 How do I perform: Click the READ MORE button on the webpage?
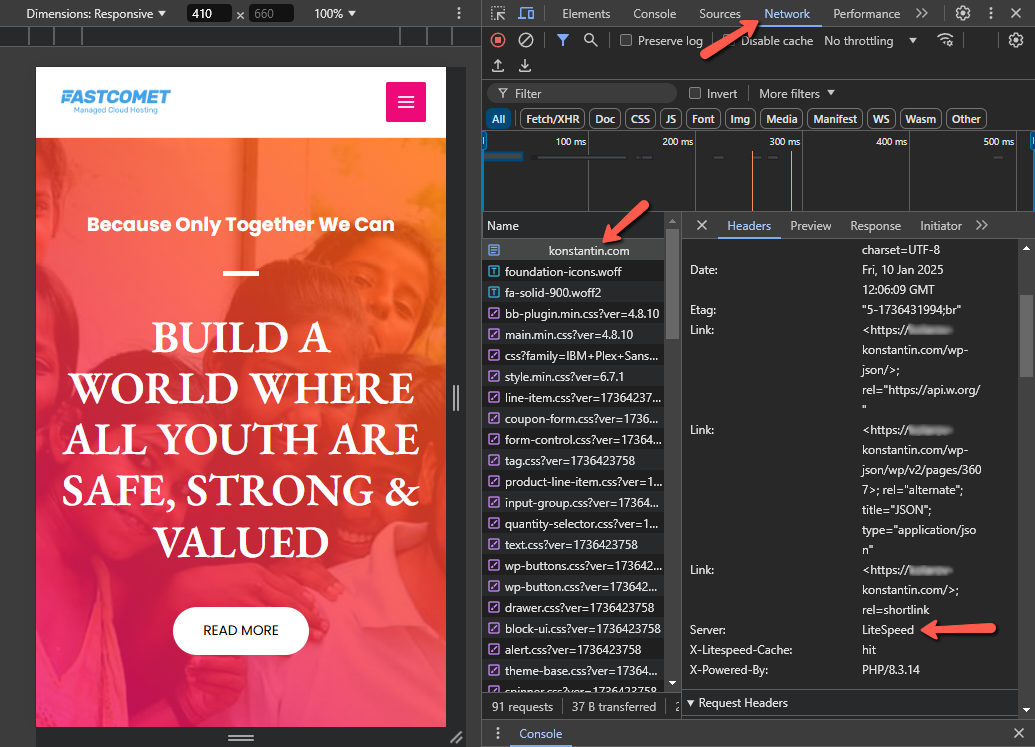click(x=240, y=631)
